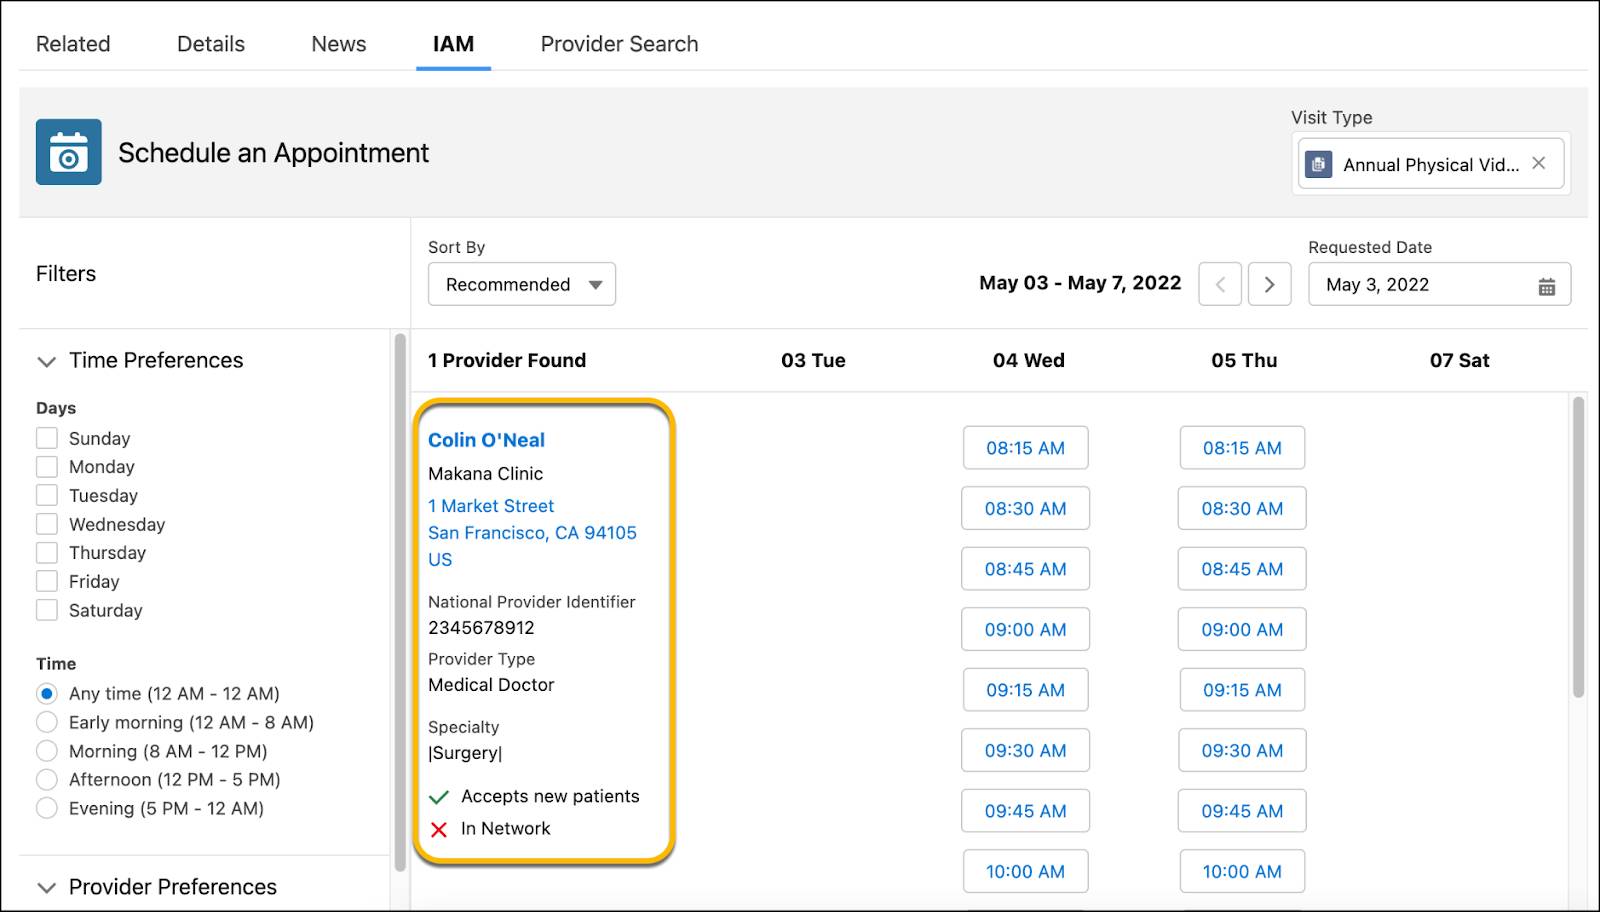Click the red In Network indicator
The width and height of the screenshot is (1600, 912).
click(437, 828)
